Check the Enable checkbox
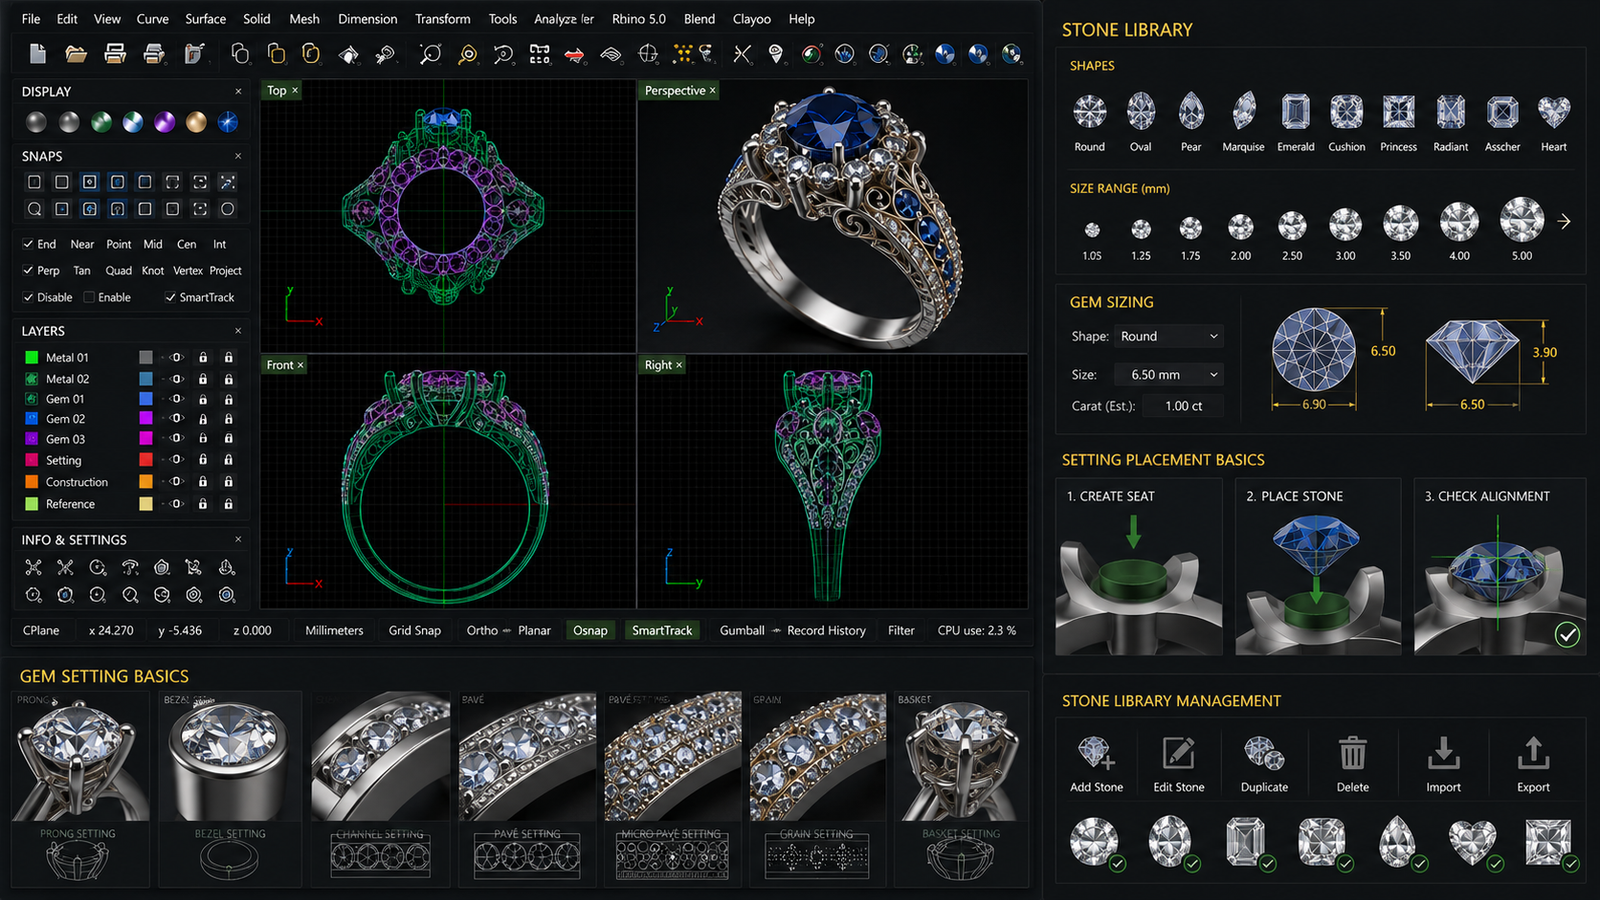The width and height of the screenshot is (1600, 900). pos(89,297)
